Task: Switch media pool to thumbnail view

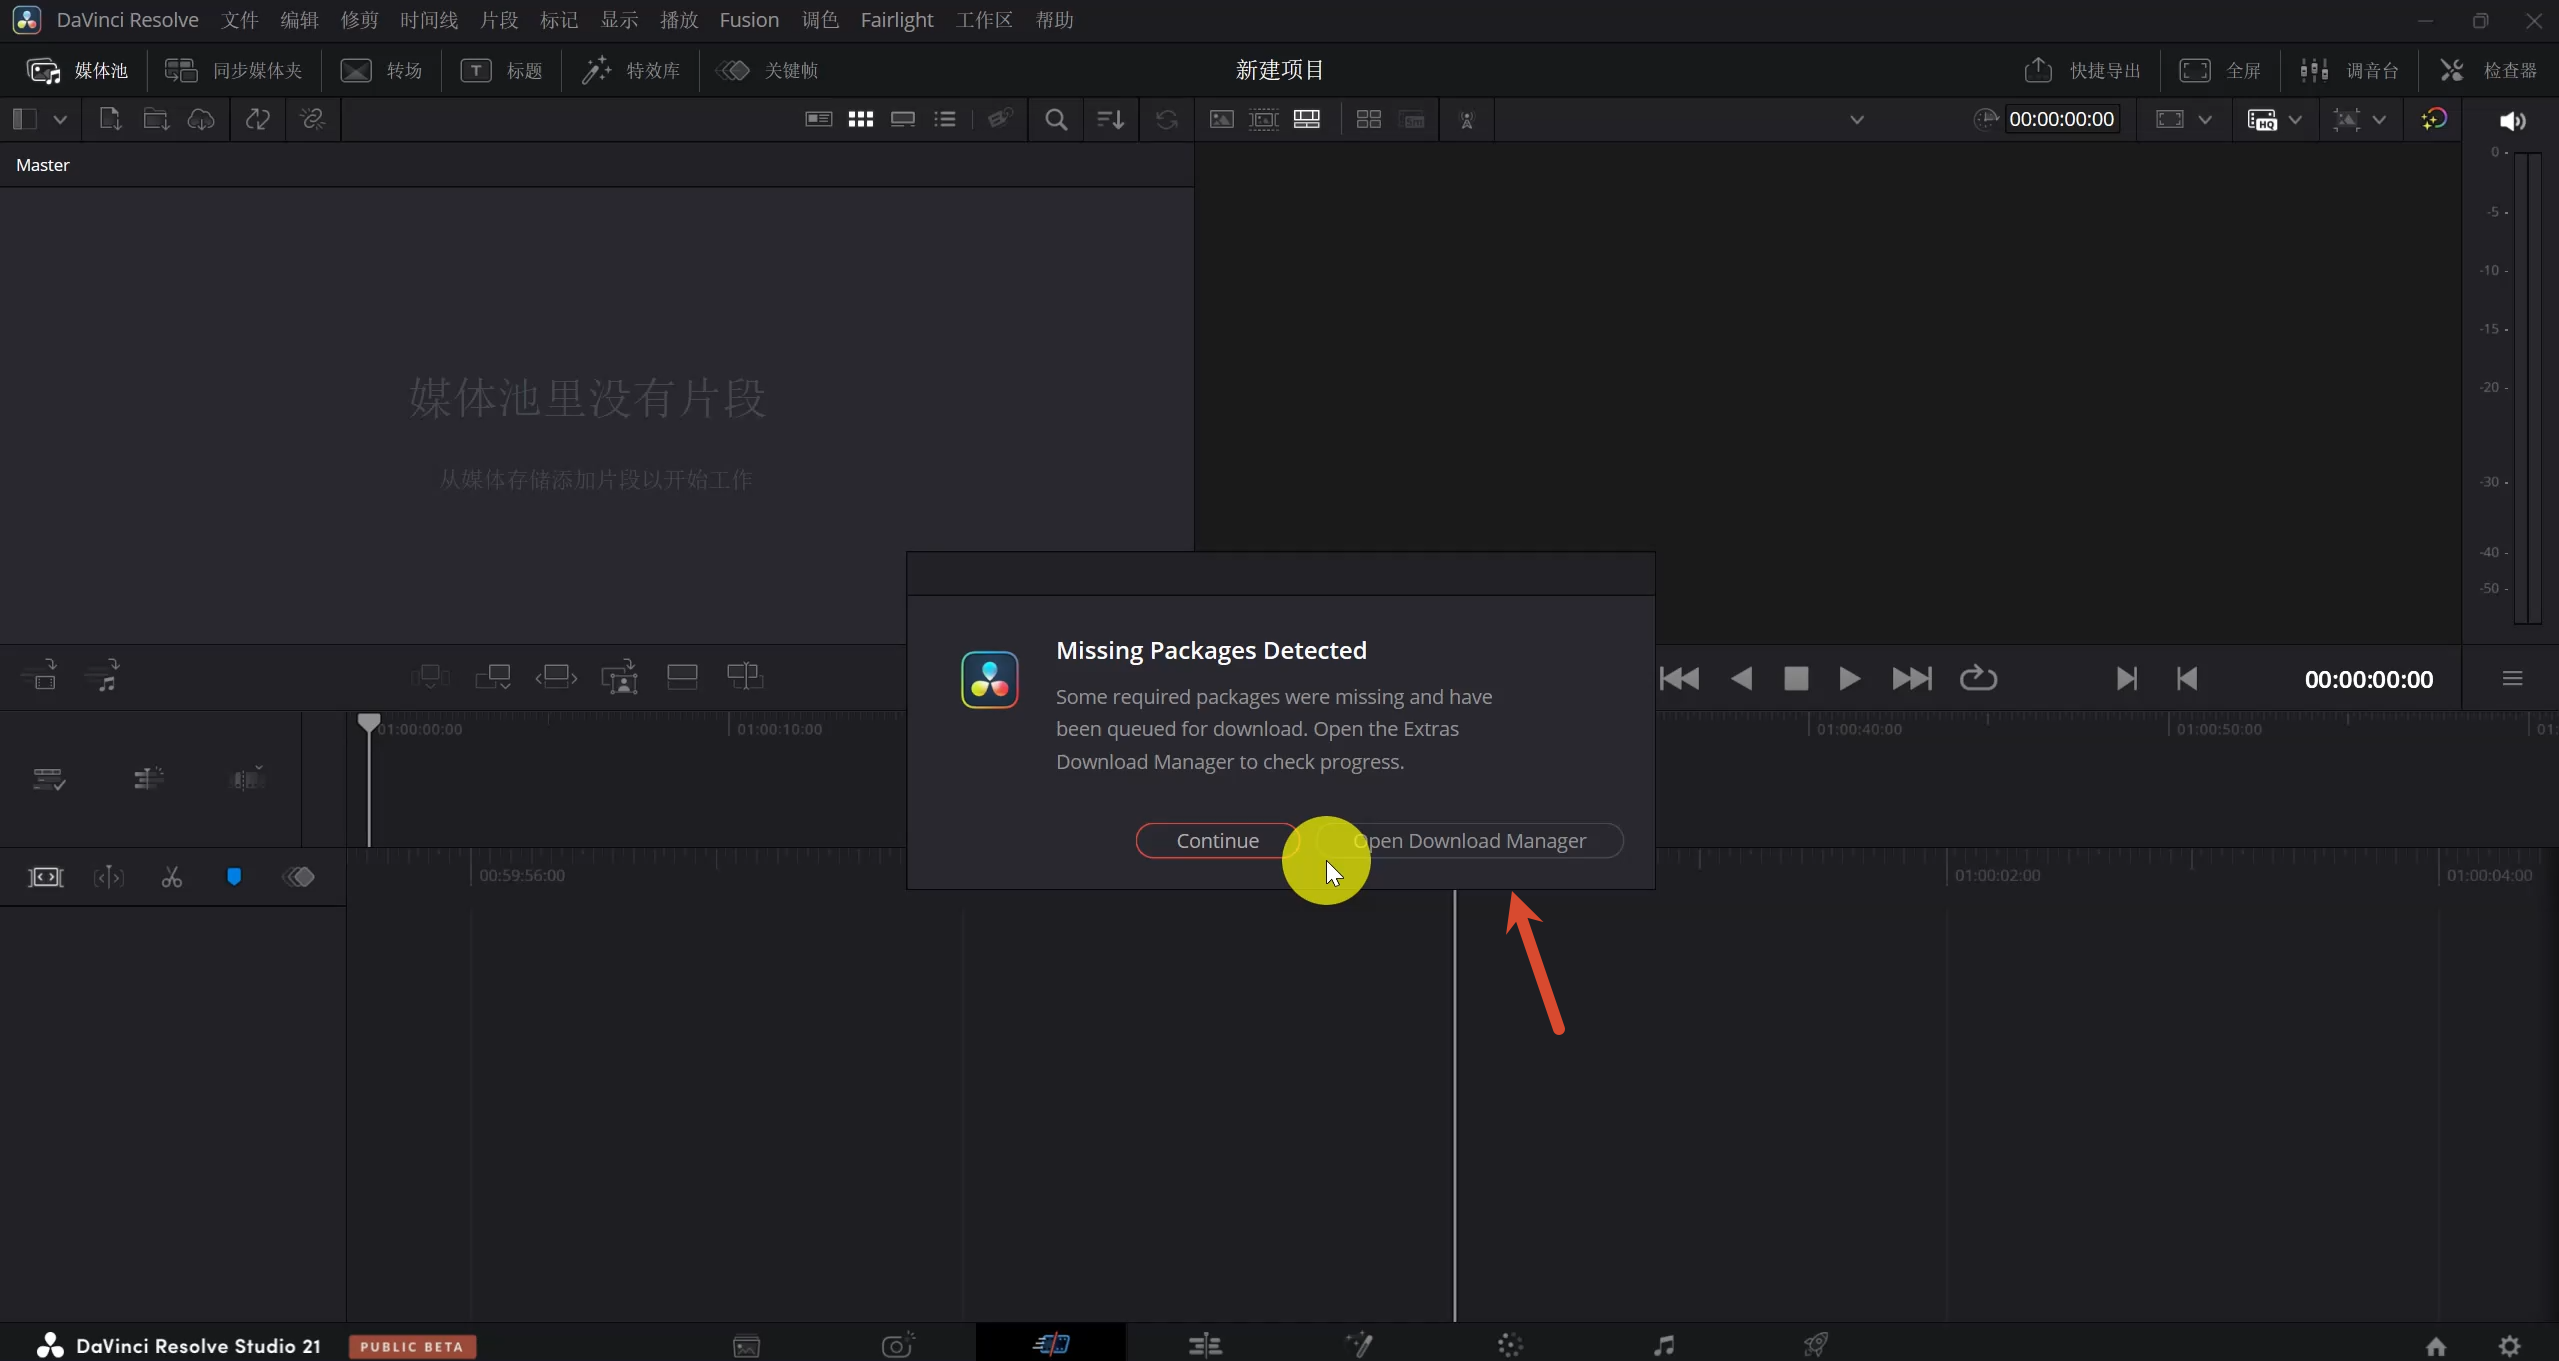Action: [x=861, y=120]
